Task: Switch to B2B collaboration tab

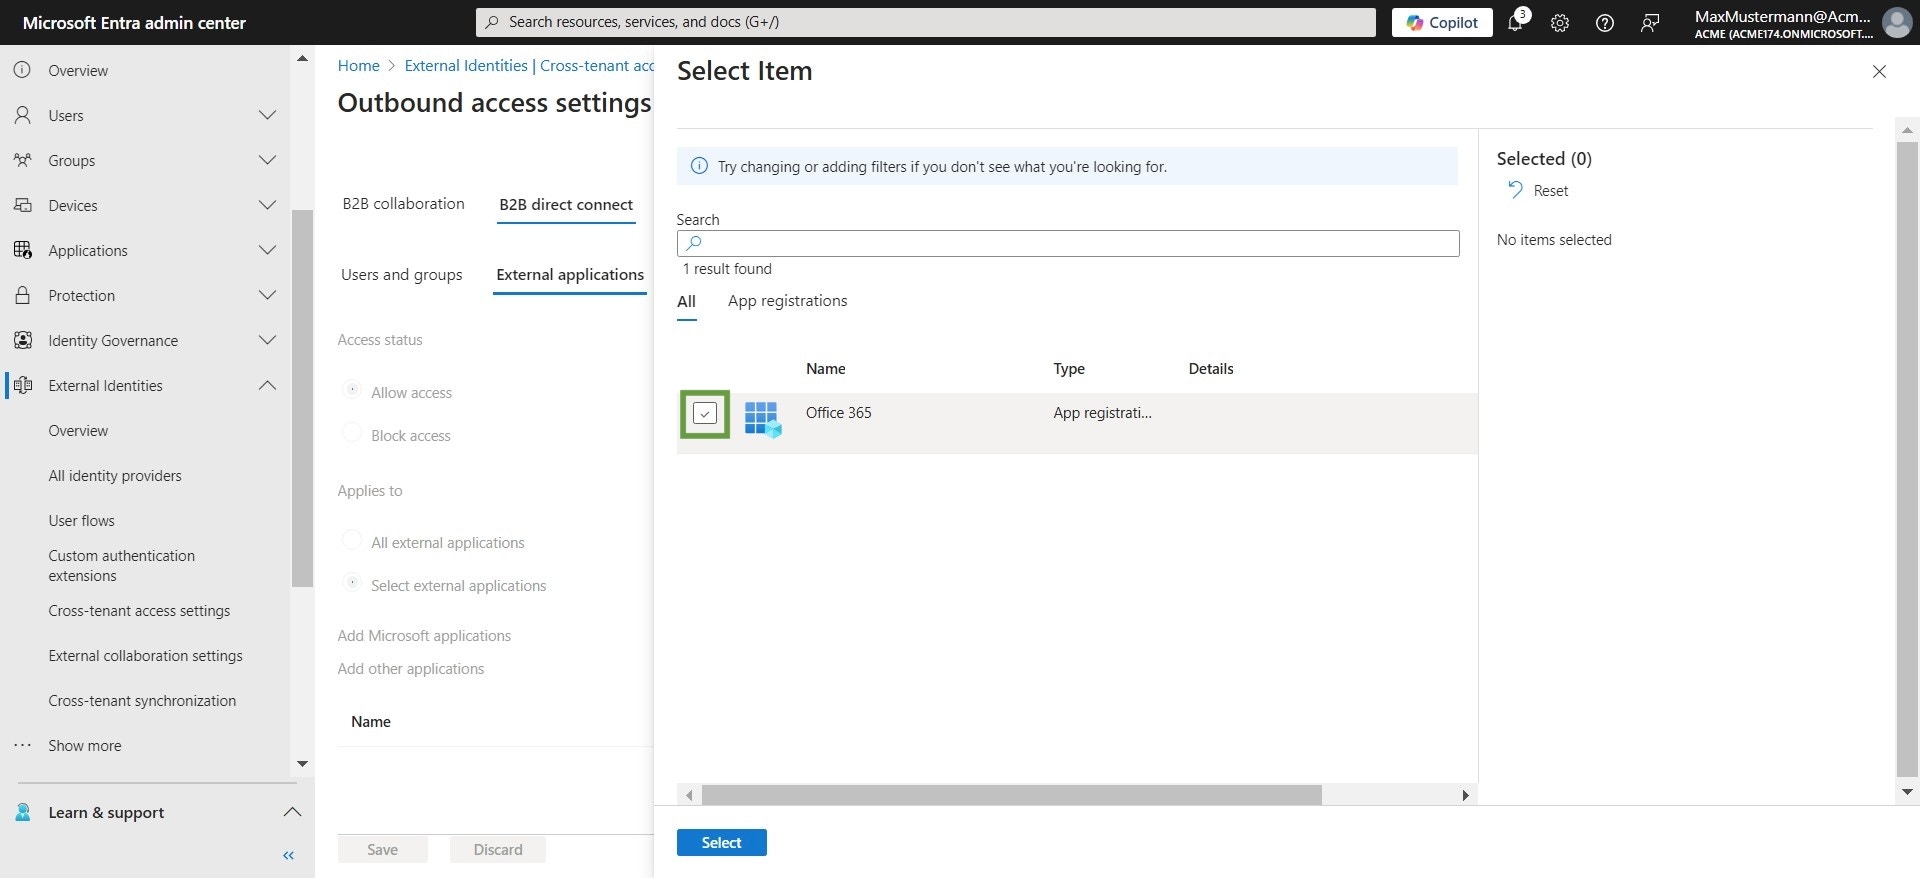Action: tap(403, 204)
